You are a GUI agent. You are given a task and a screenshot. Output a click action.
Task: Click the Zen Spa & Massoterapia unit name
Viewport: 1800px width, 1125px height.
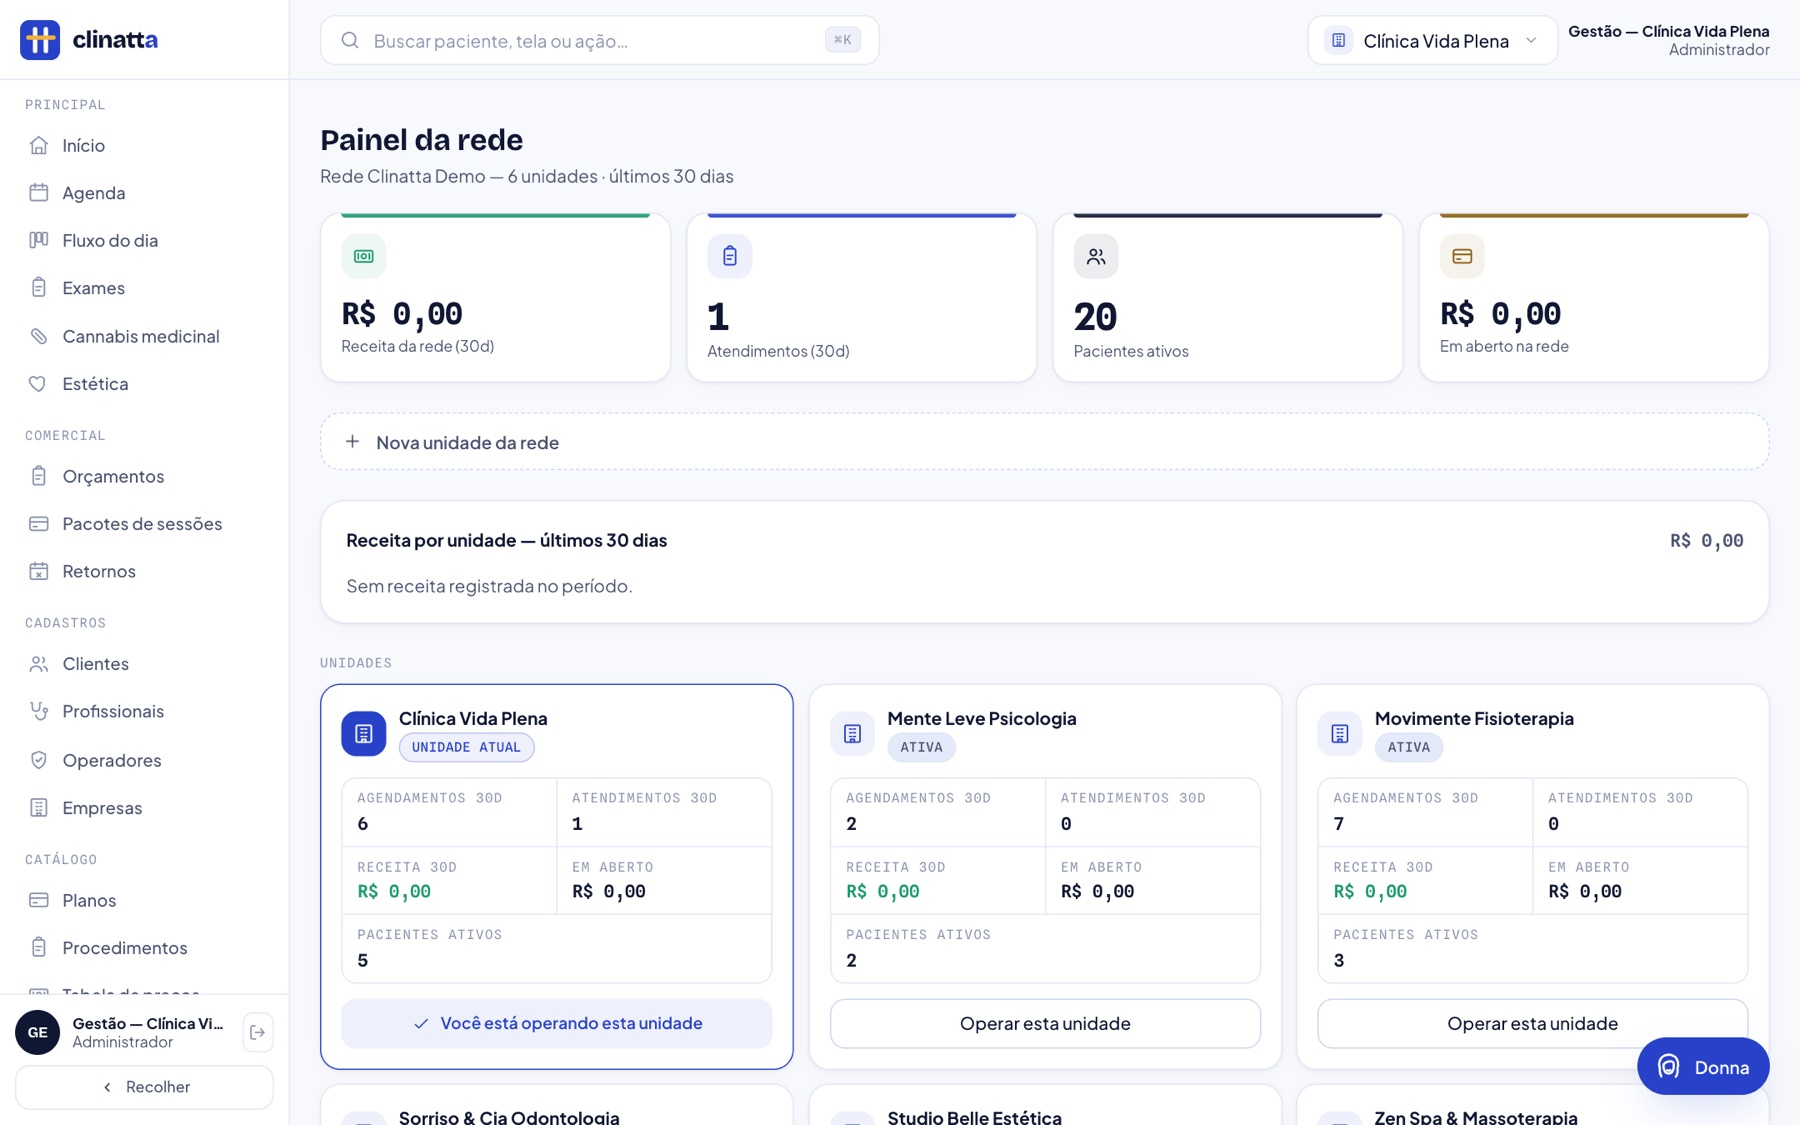pyautogui.click(x=1476, y=1116)
